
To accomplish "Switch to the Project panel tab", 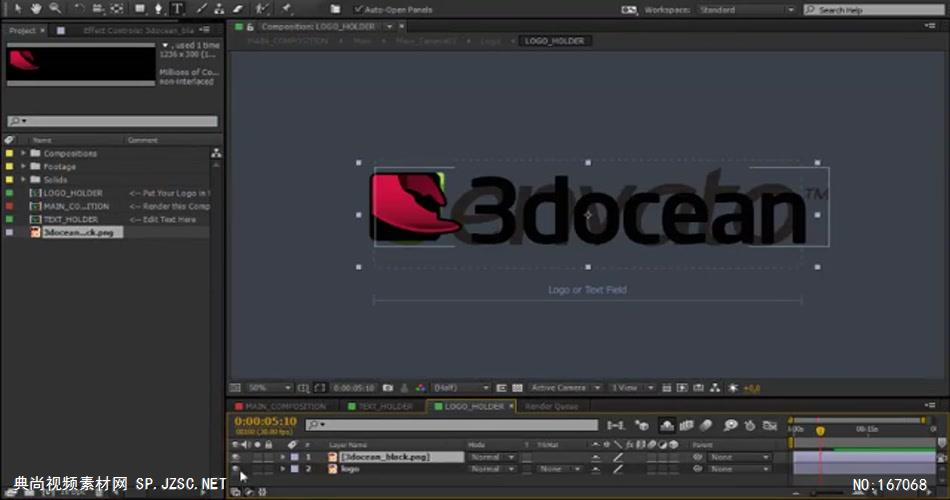I will tap(22, 30).
